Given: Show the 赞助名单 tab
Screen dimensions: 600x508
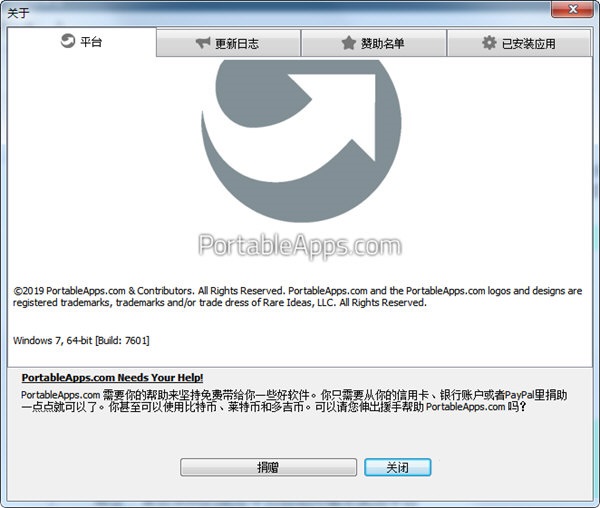Looking at the screenshot, I should [373, 43].
